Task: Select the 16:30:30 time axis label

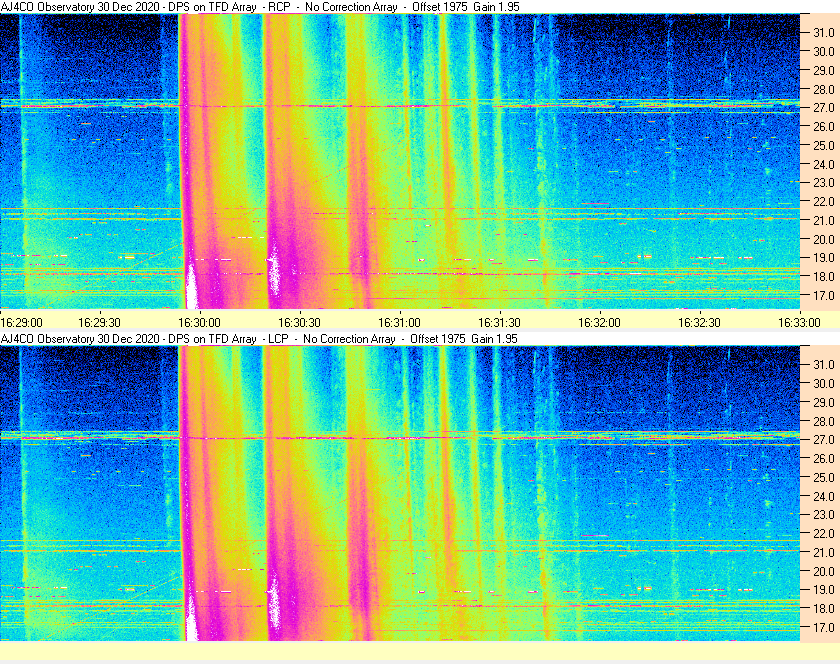Action: (299, 323)
